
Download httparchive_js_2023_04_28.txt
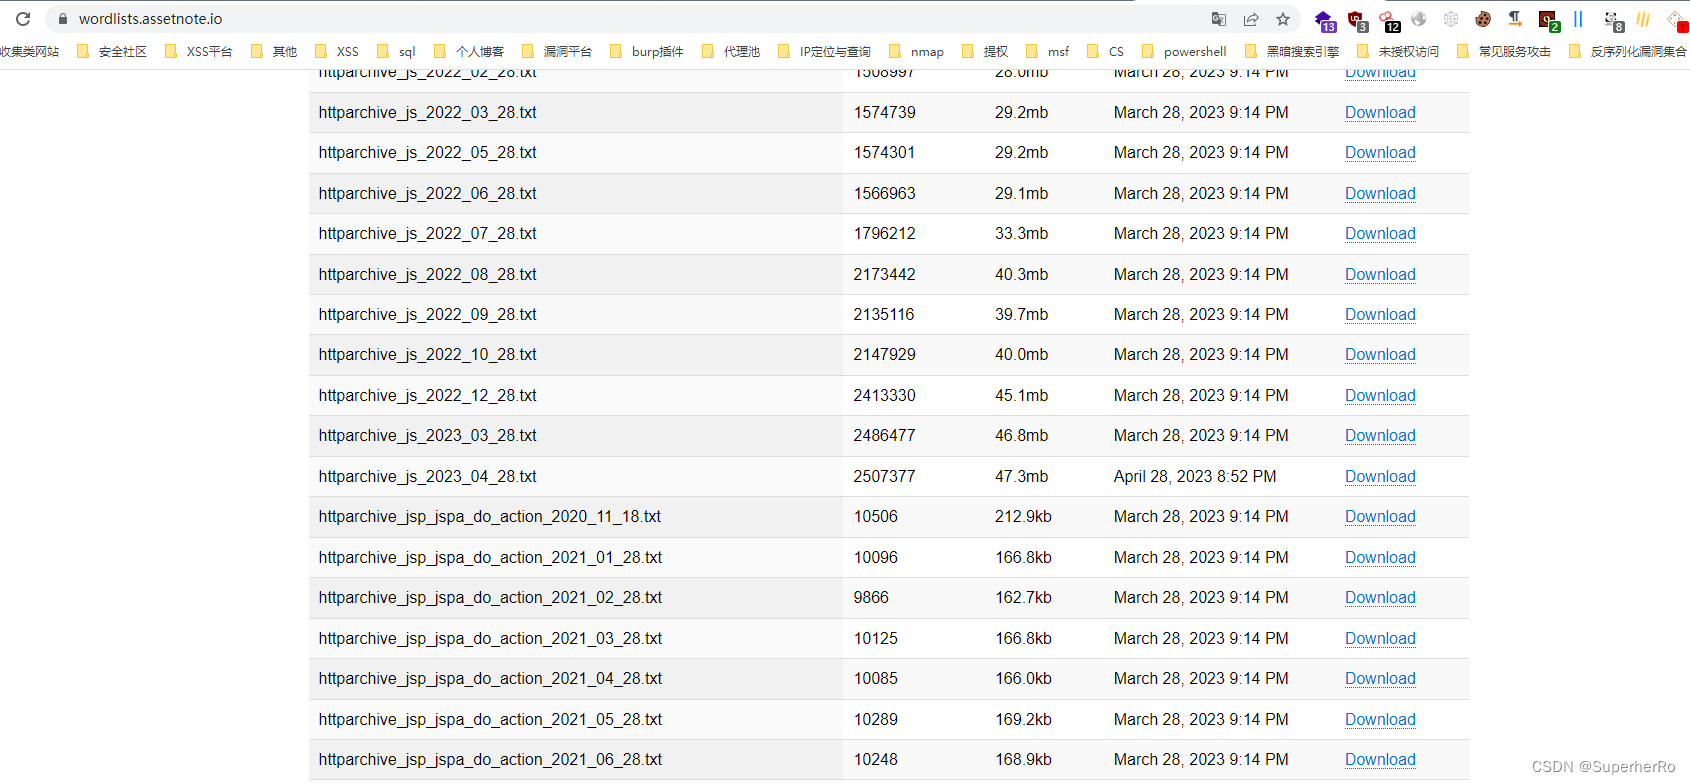[x=1380, y=477]
